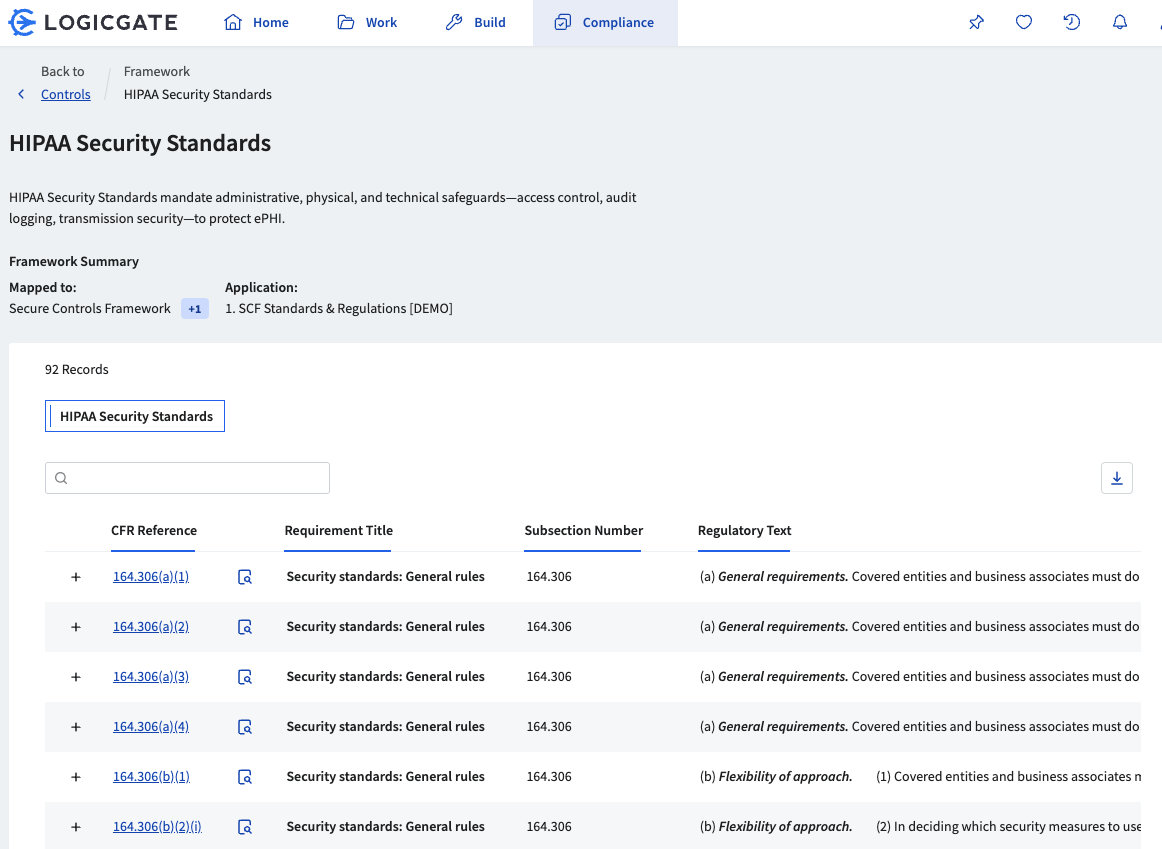Viewport: 1162px width, 849px height.
Task: Preview record 164.306(a)(3) with magnifier icon
Action: click(x=245, y=677)
